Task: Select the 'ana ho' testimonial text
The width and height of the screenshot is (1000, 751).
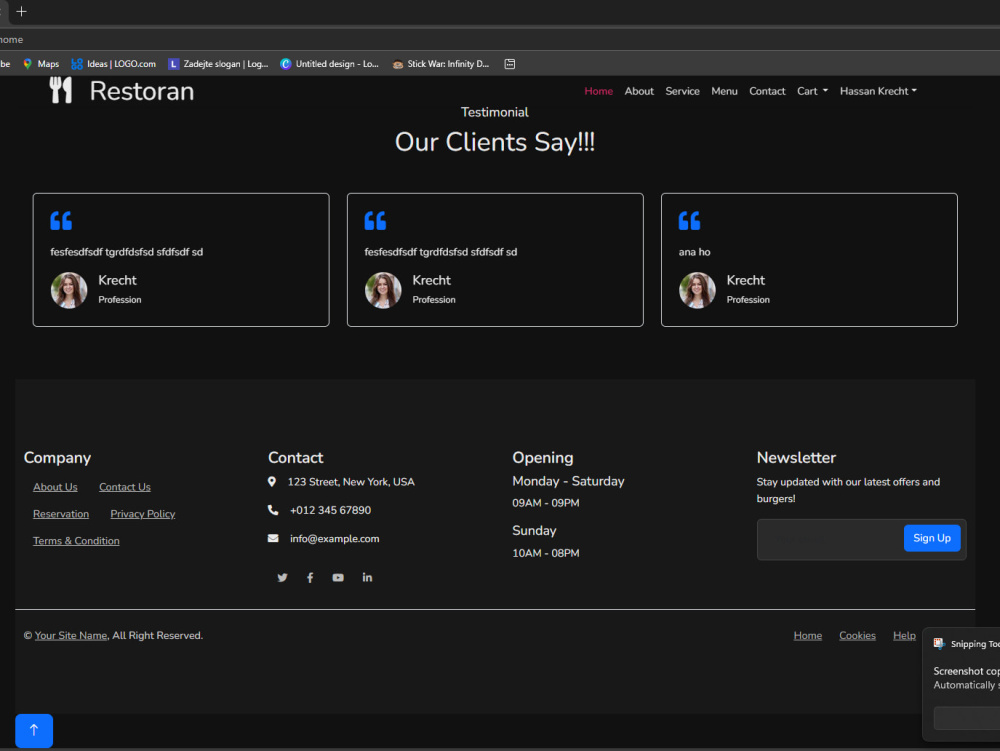Action: pos(695,252)
